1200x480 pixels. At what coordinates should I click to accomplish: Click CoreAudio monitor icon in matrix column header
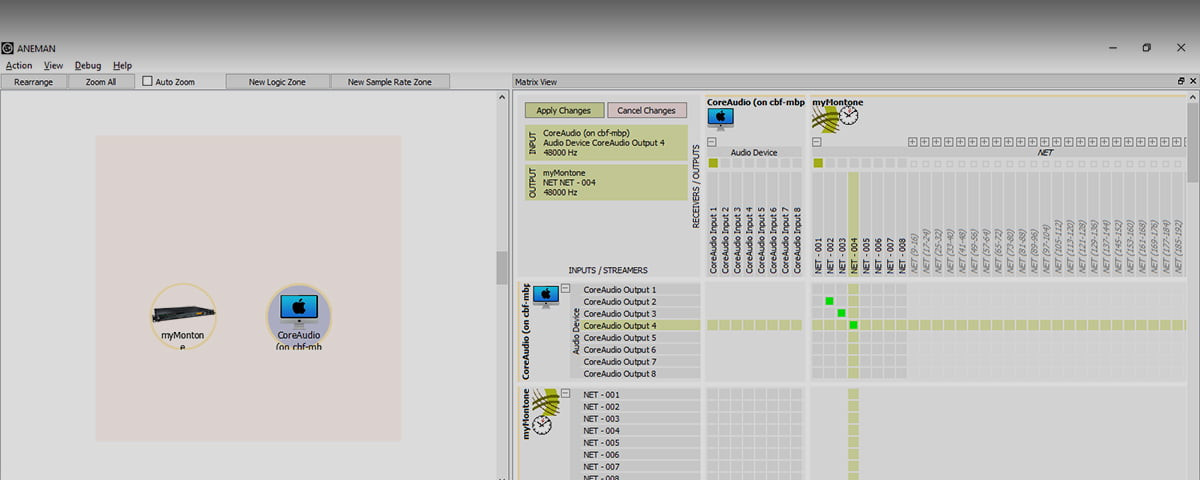point(720,119)
